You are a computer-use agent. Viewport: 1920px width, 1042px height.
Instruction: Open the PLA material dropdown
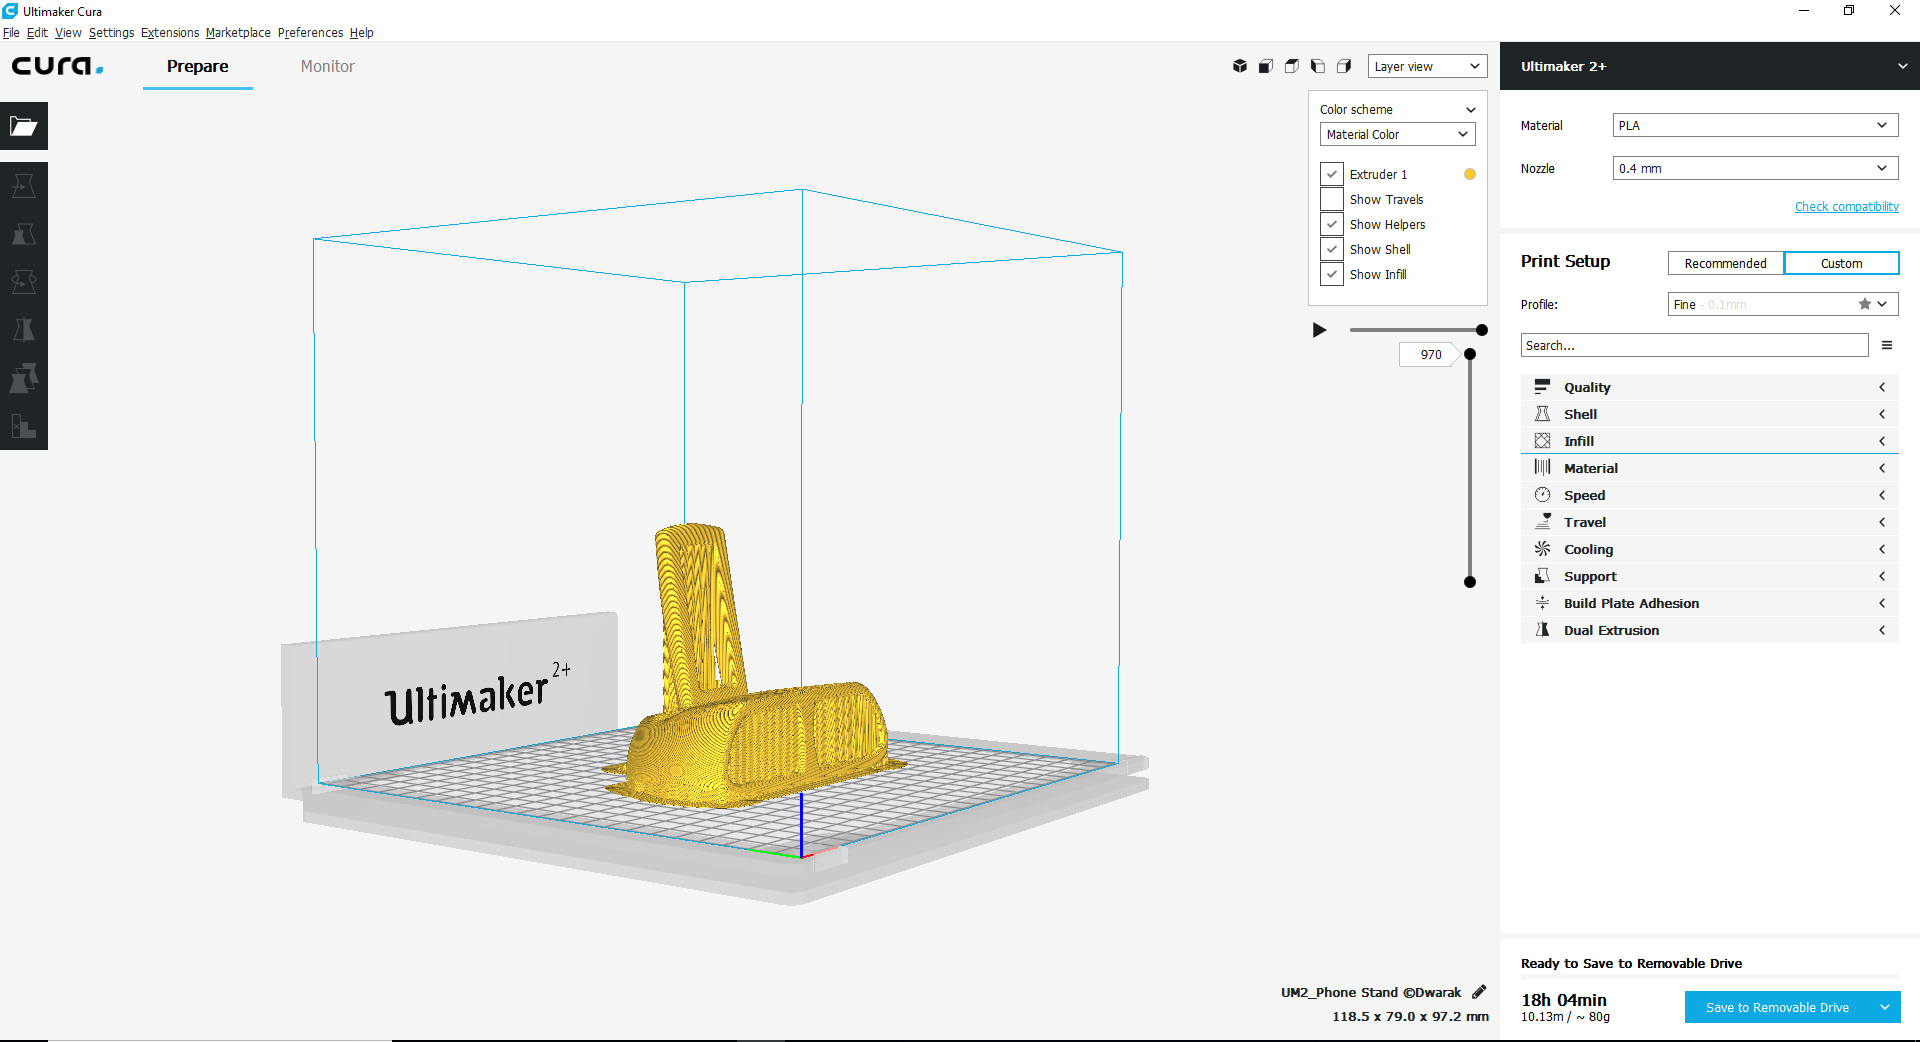pyautogui.click(x=1755, y=125)
